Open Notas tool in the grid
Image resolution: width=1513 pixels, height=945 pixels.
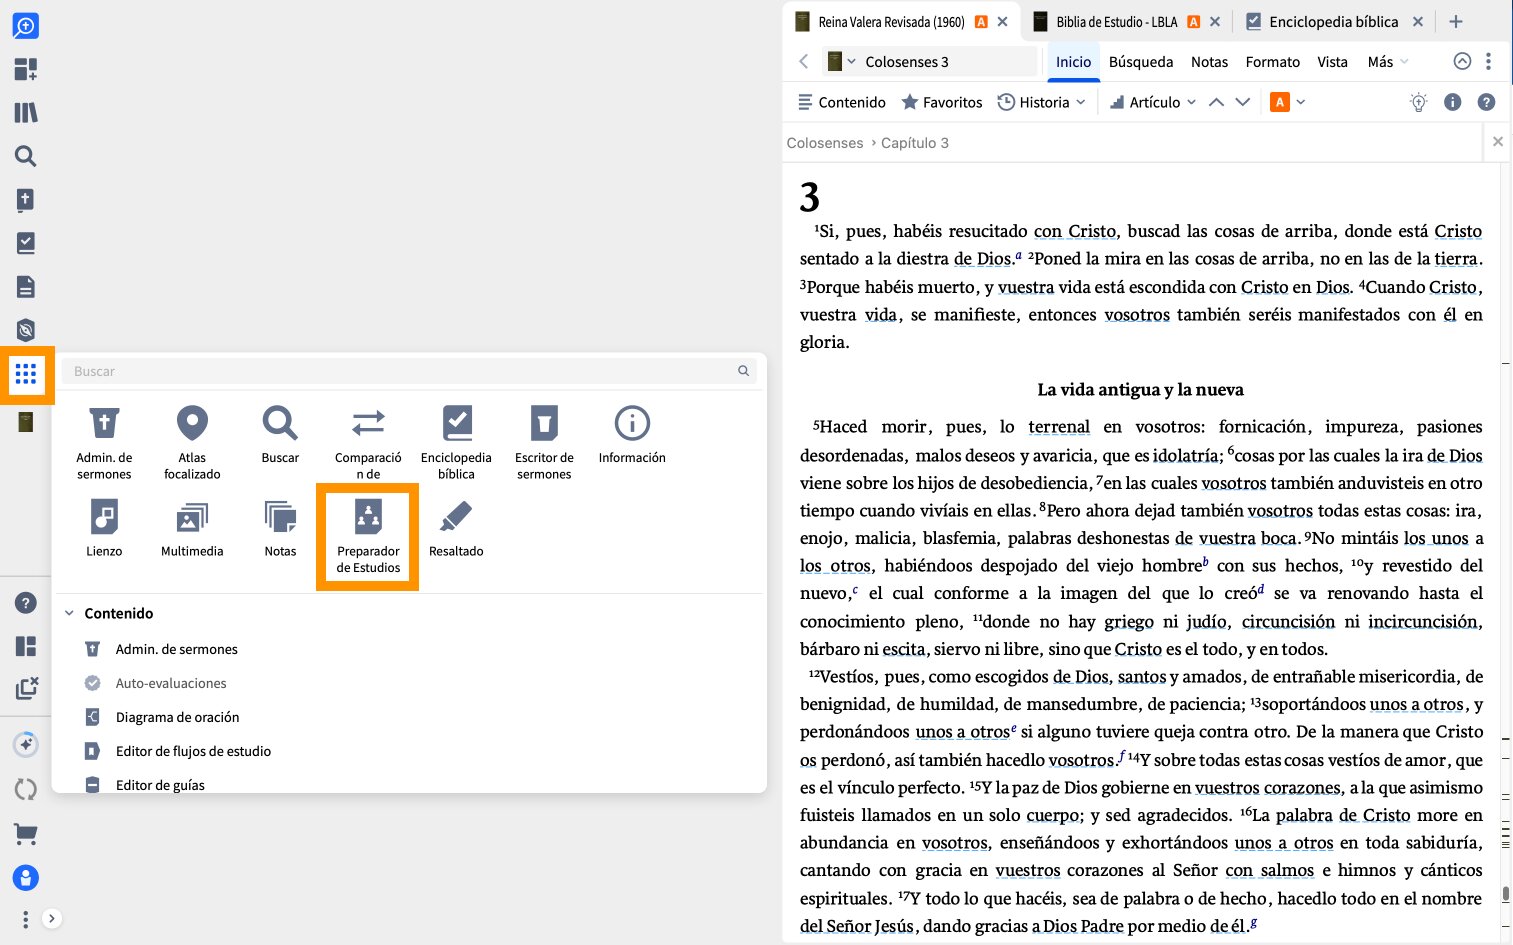(280, 528)
